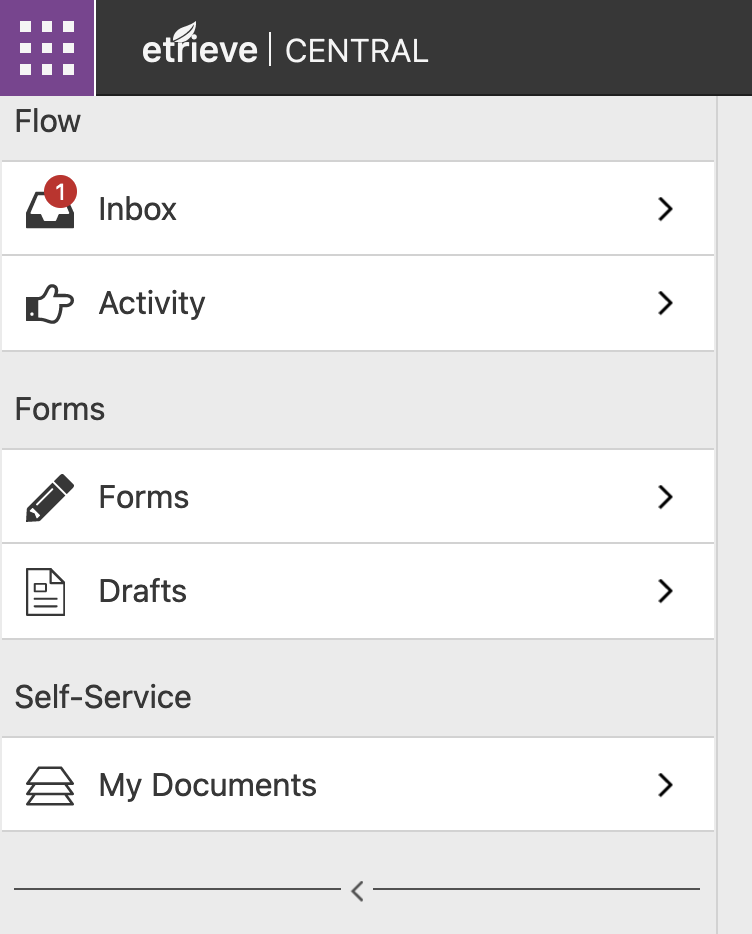752x934 pixels.
Task: Collapse the sidebar with the bottom arrow
Action: pos(357,889)
